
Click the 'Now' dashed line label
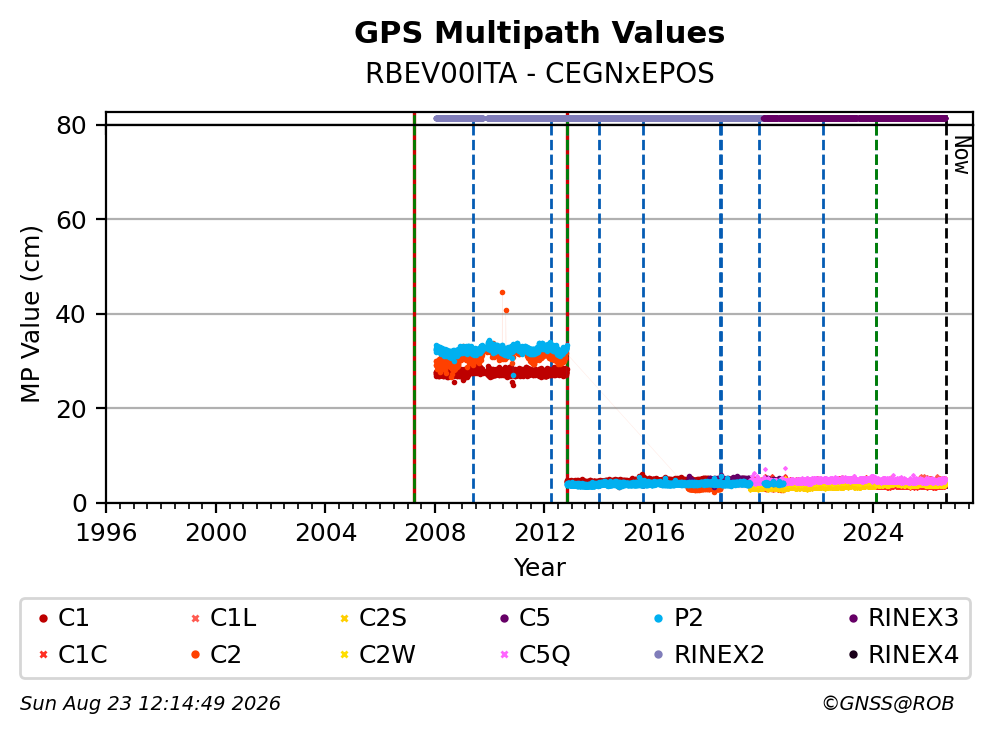[x=962, y=156]
